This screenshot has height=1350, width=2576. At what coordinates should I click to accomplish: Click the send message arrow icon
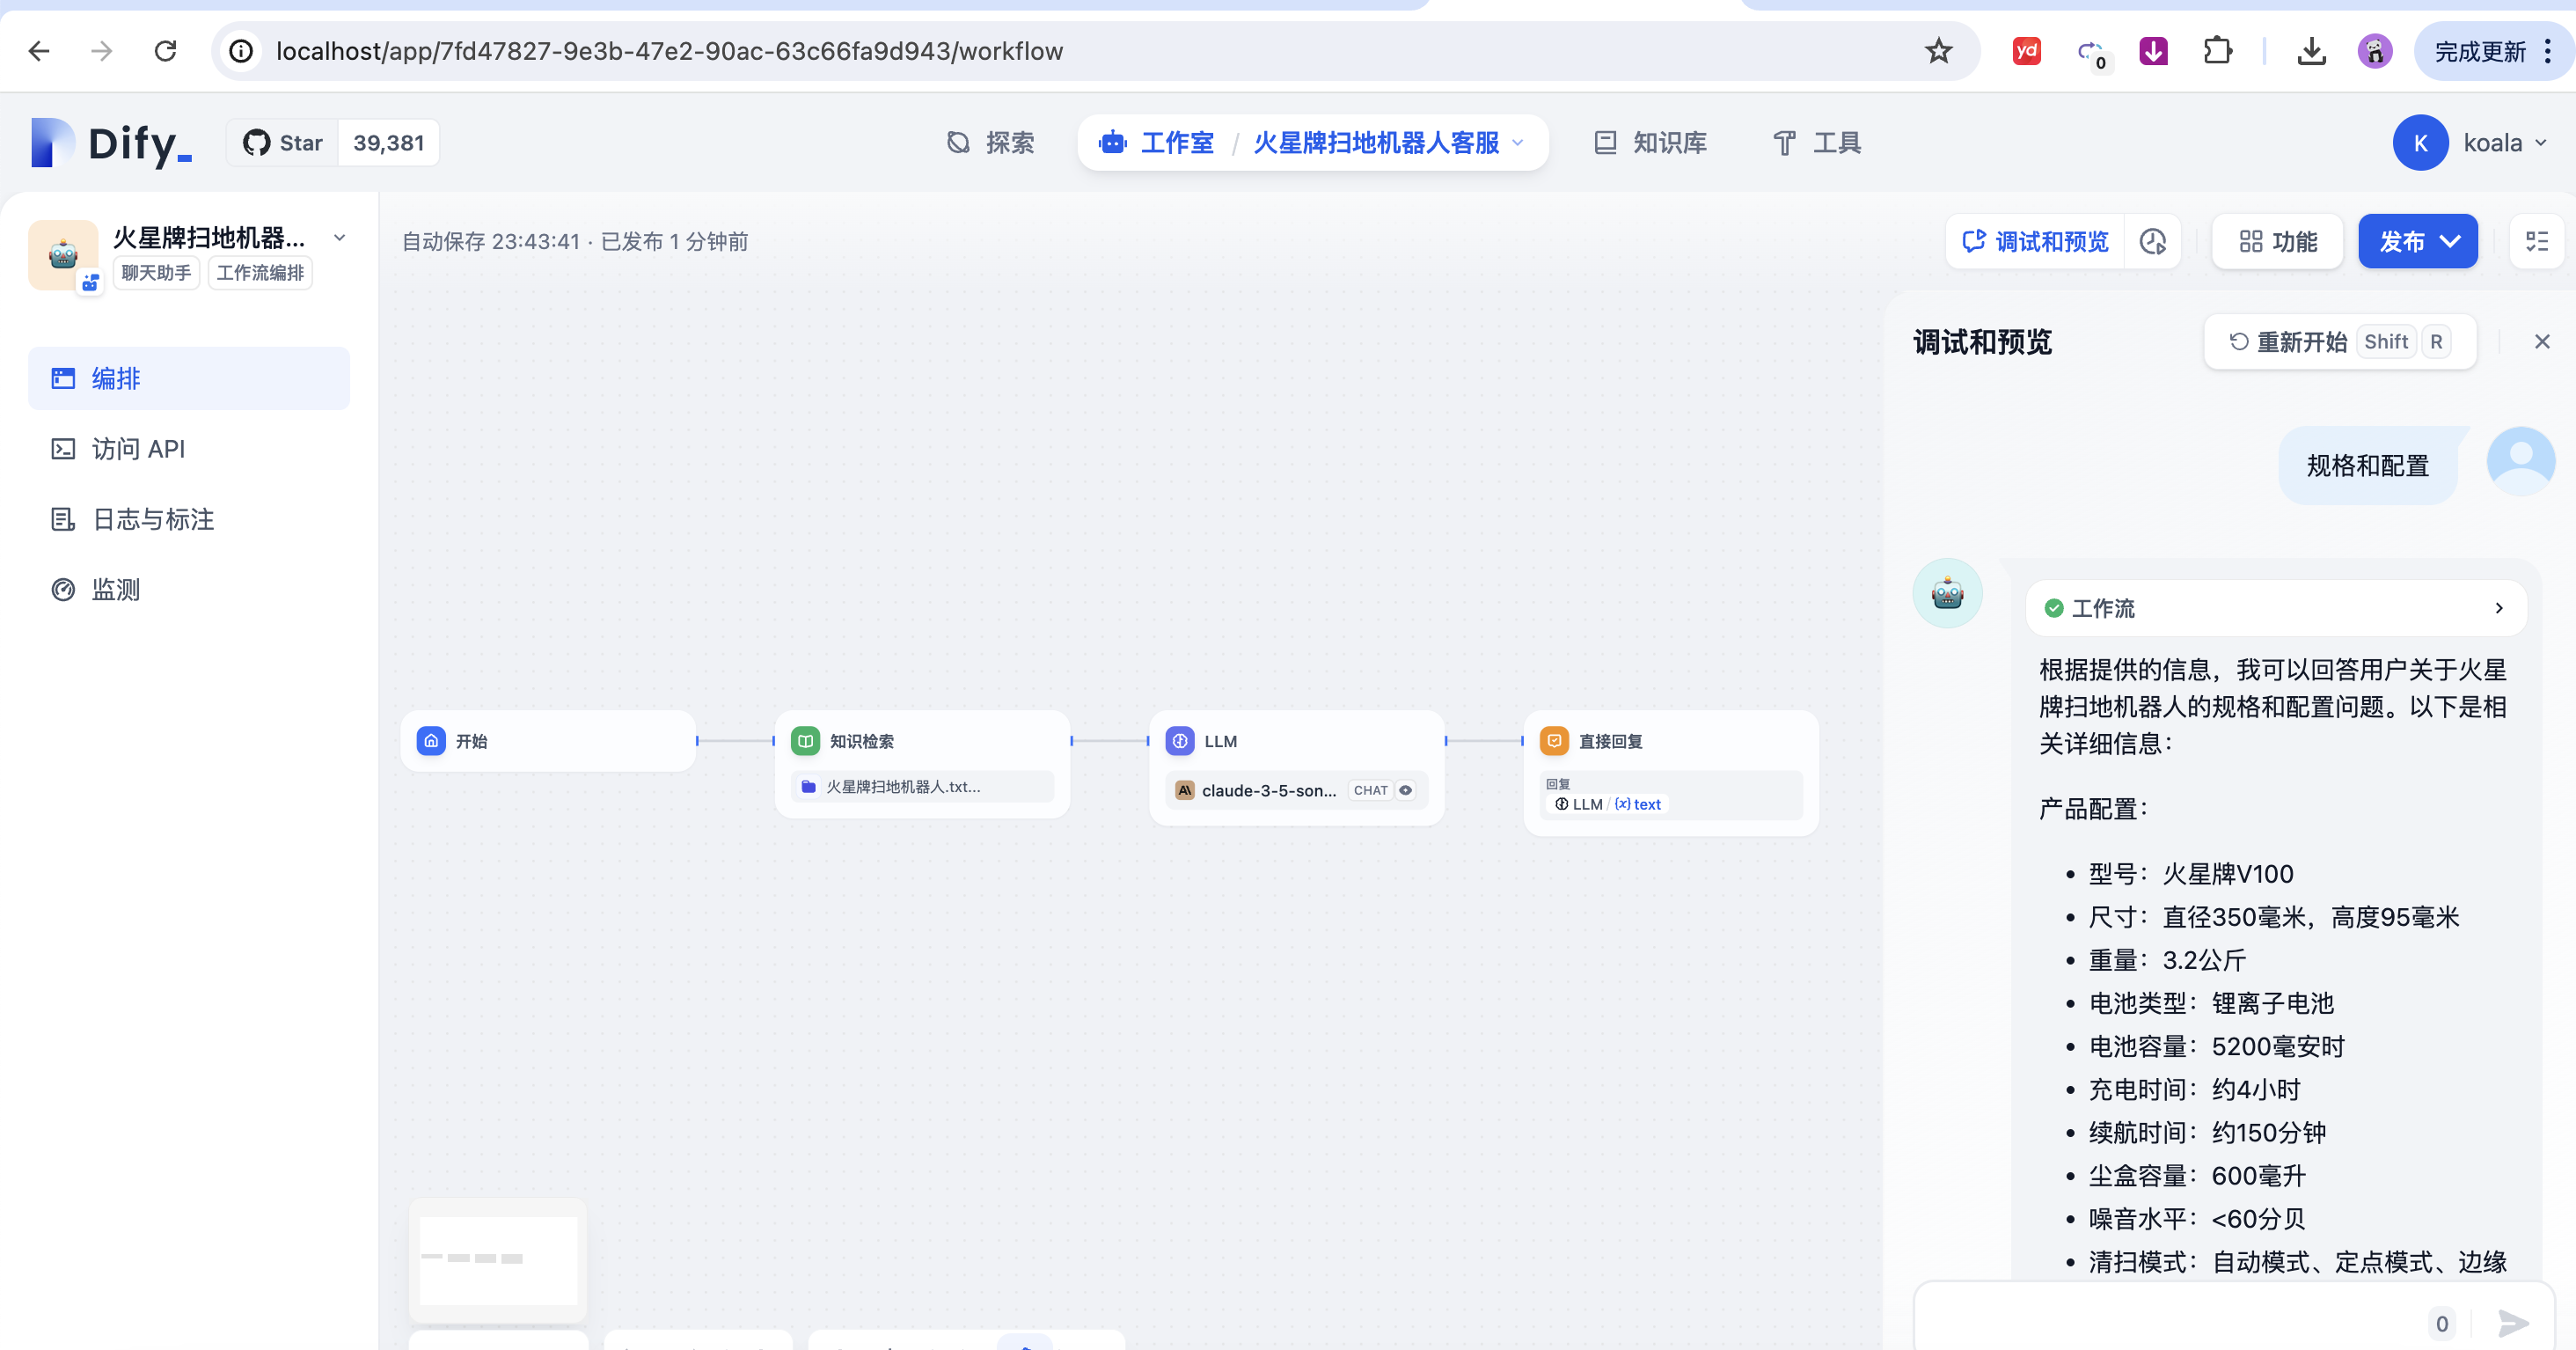(2513, 1323)
